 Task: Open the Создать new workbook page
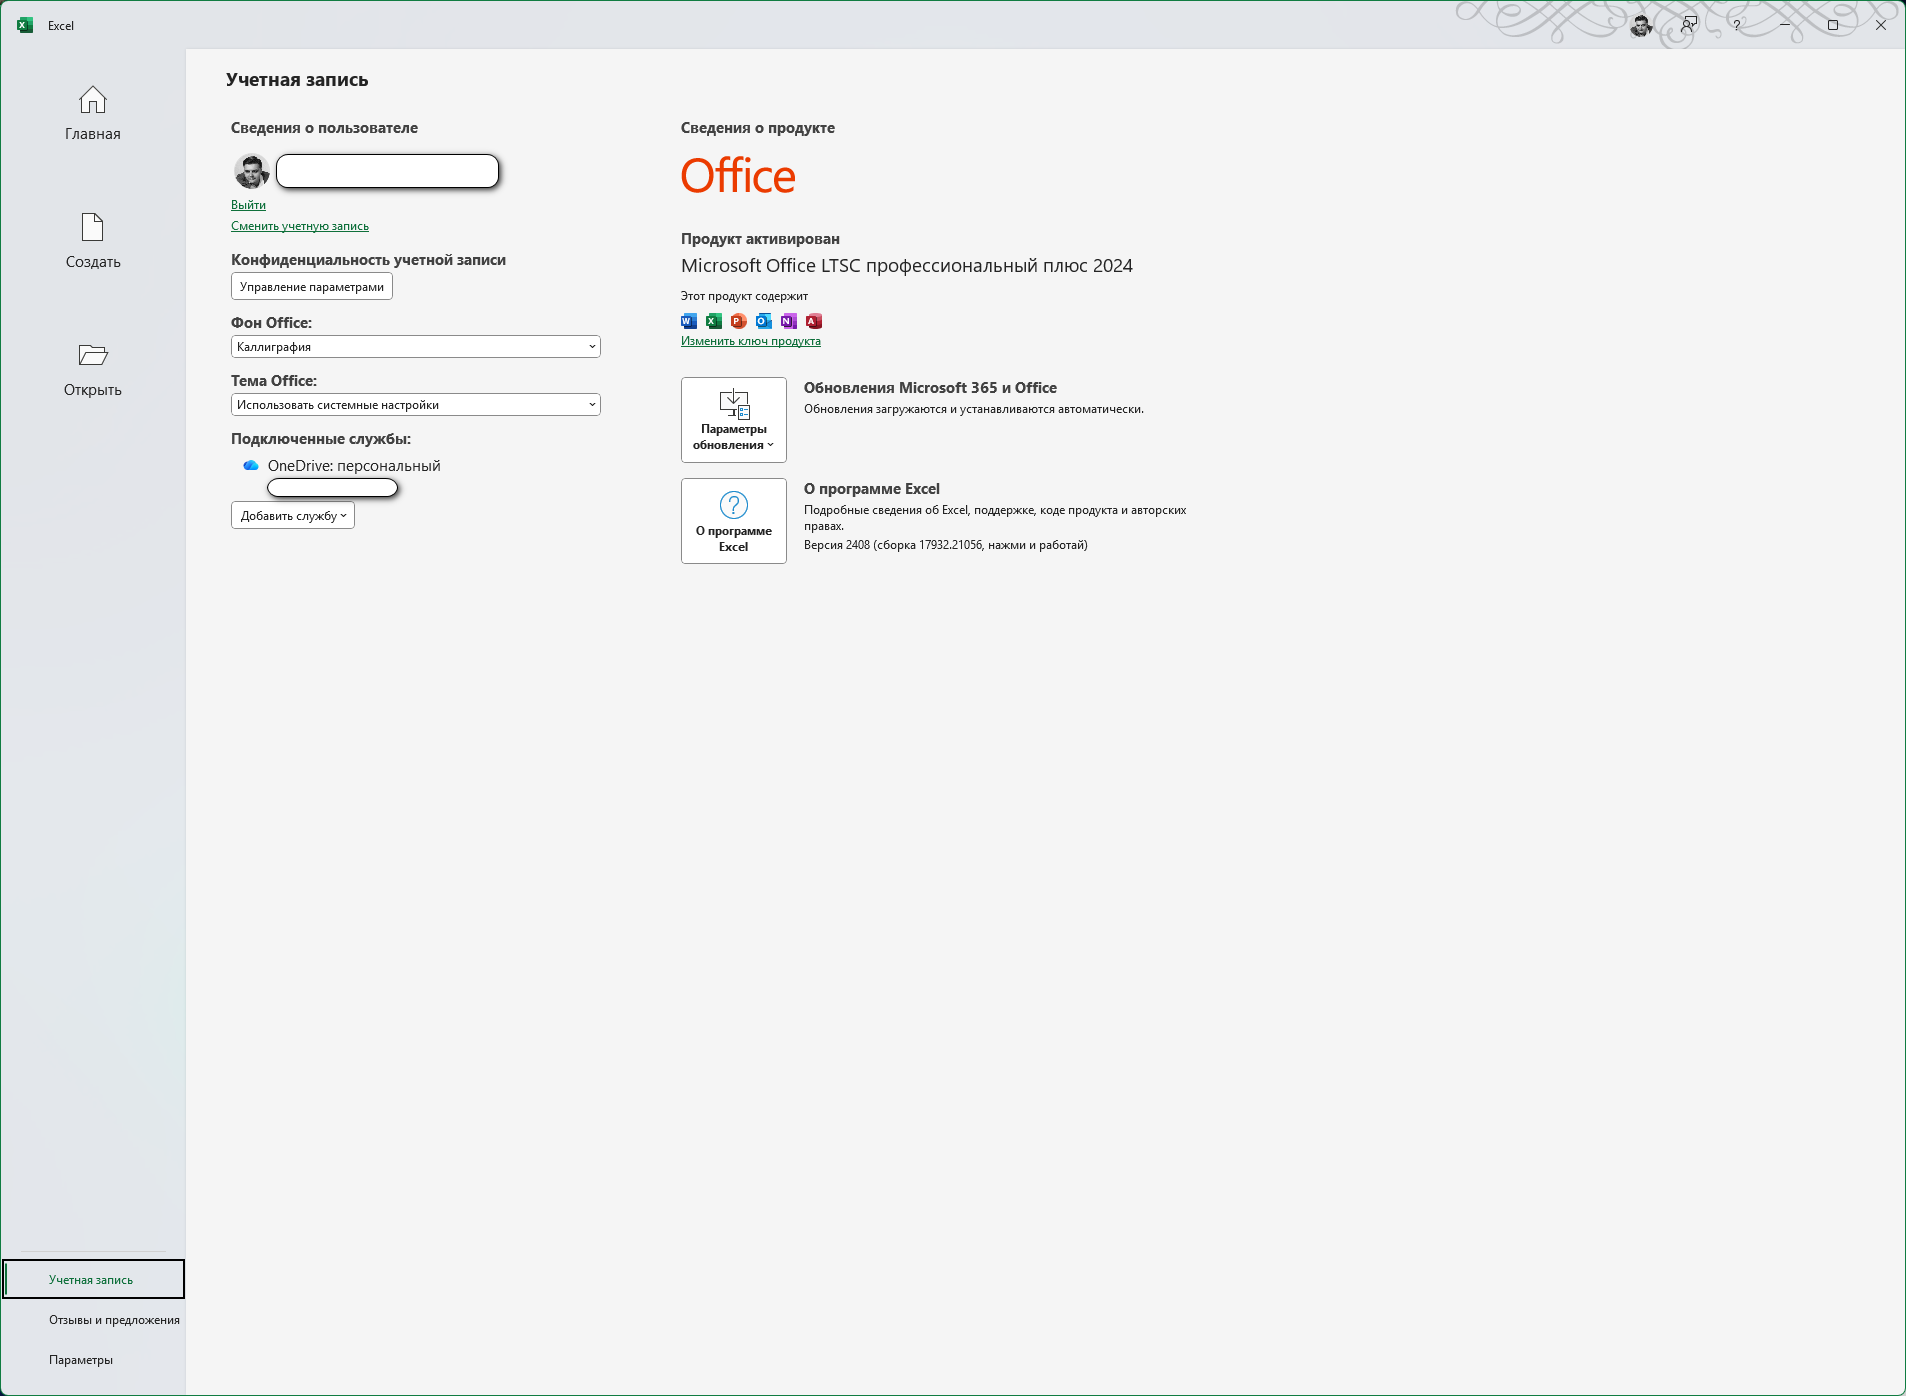click(x=93, y=241)
